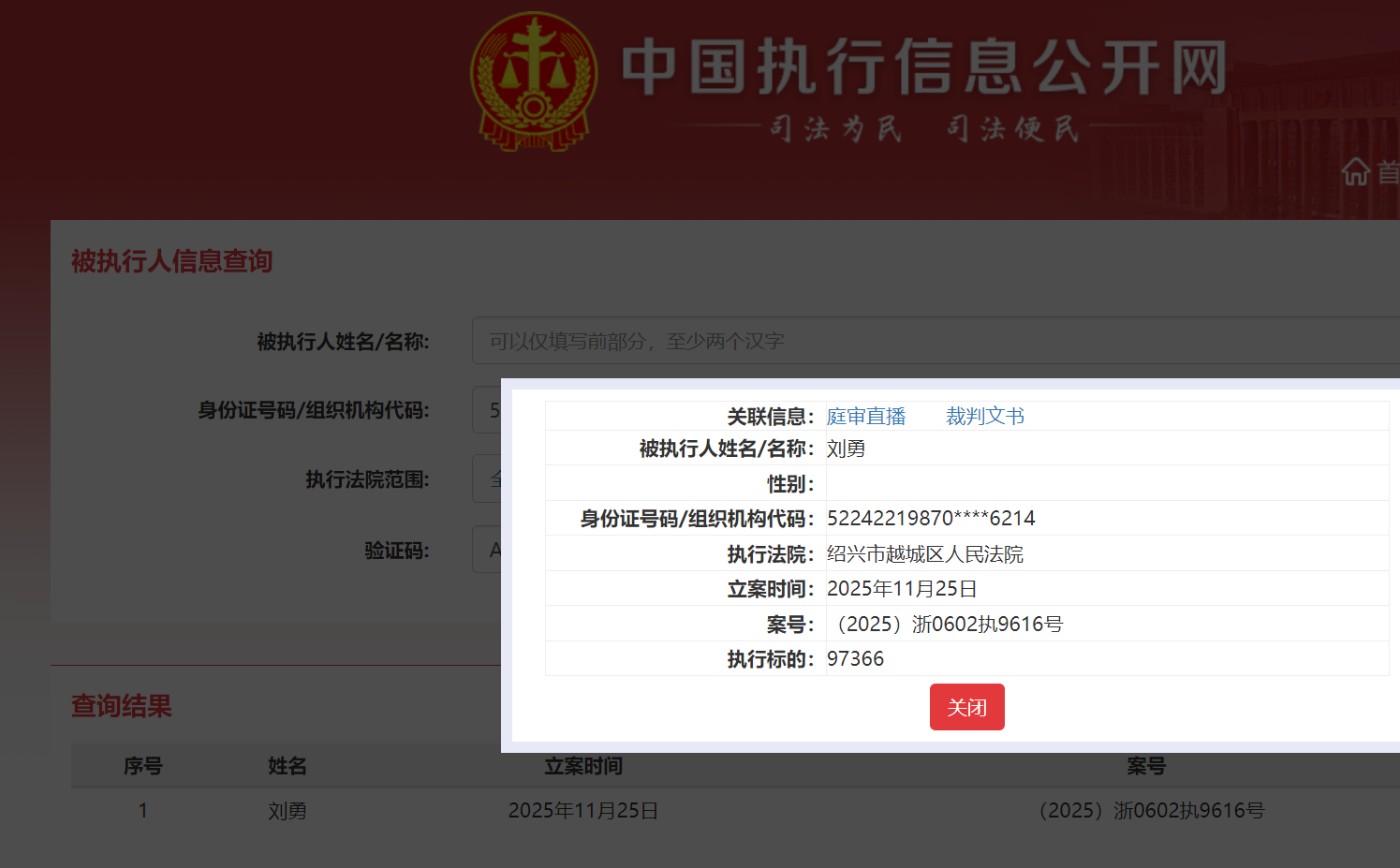Click the national court emblem logo
The image size is (1400, 868).
tap(533, 80)
